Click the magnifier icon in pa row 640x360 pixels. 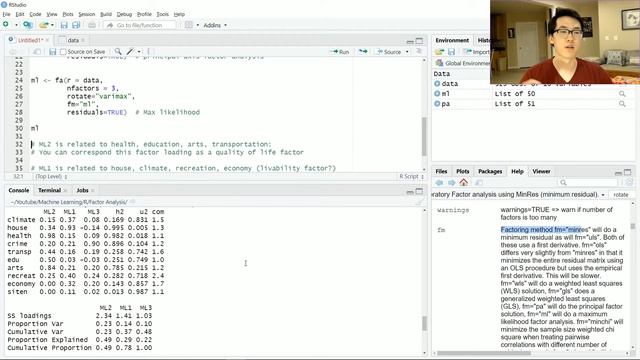pyautogui.click(x=622, y=104)
